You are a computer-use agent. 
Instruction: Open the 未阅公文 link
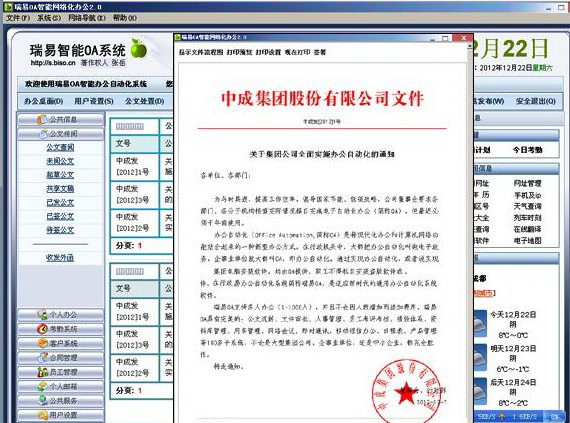coord(60,161)
